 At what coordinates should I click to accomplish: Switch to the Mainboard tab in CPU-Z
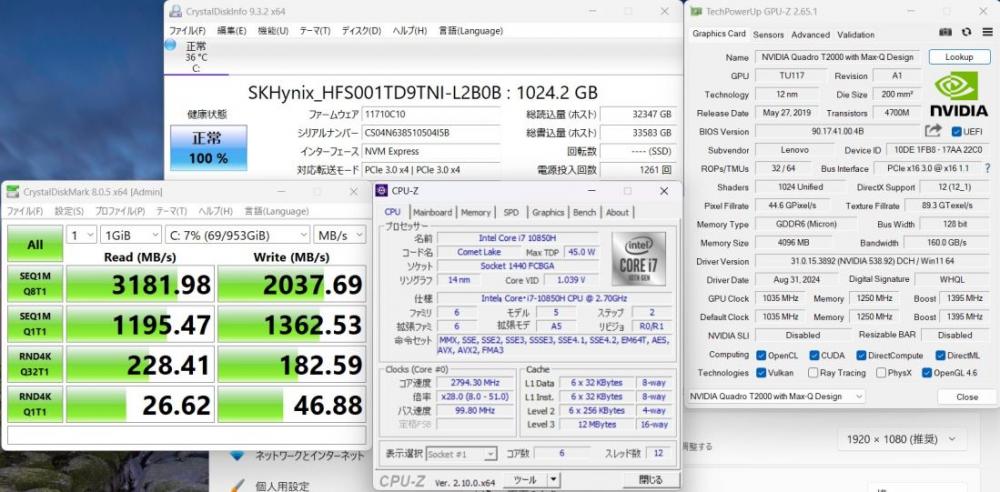pos(432,212)
